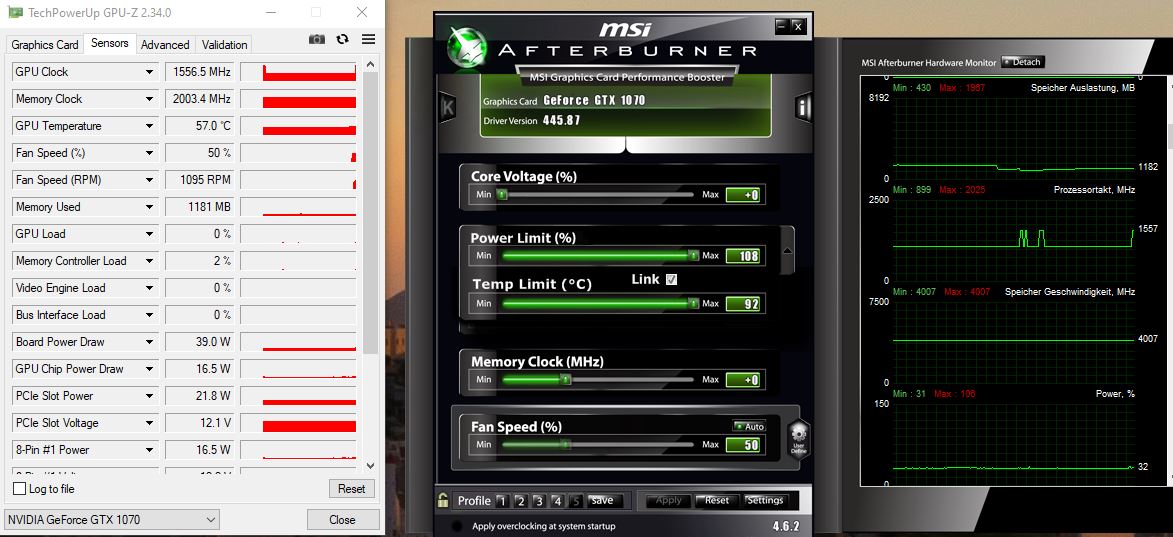This screenshot has width=1173, height=537.
Task: Toggle Apply overclocking at system startup
Action: coord(457,526)
